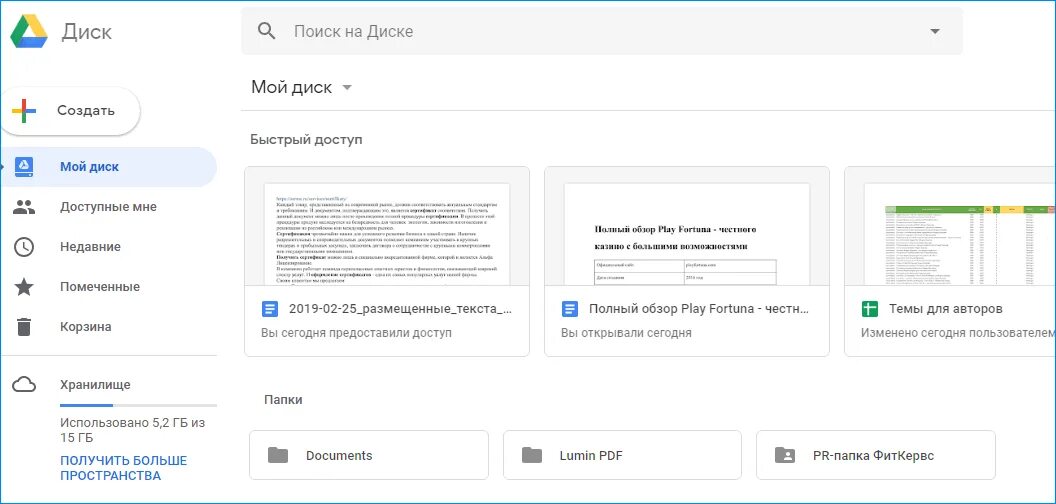
Task: Click file name 'Темы для авторов'
Action: click(946, 309)
